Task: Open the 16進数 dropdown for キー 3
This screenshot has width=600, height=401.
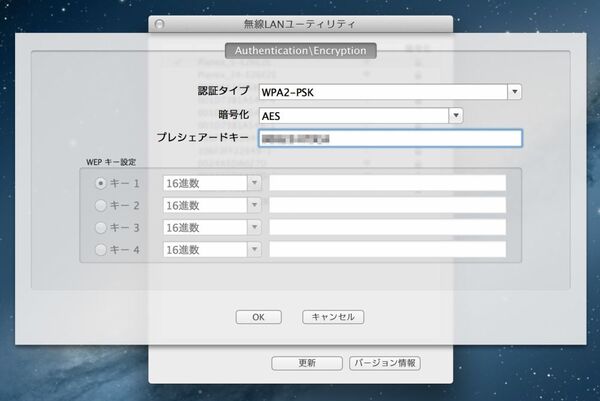Action: (x=212, y=228)
